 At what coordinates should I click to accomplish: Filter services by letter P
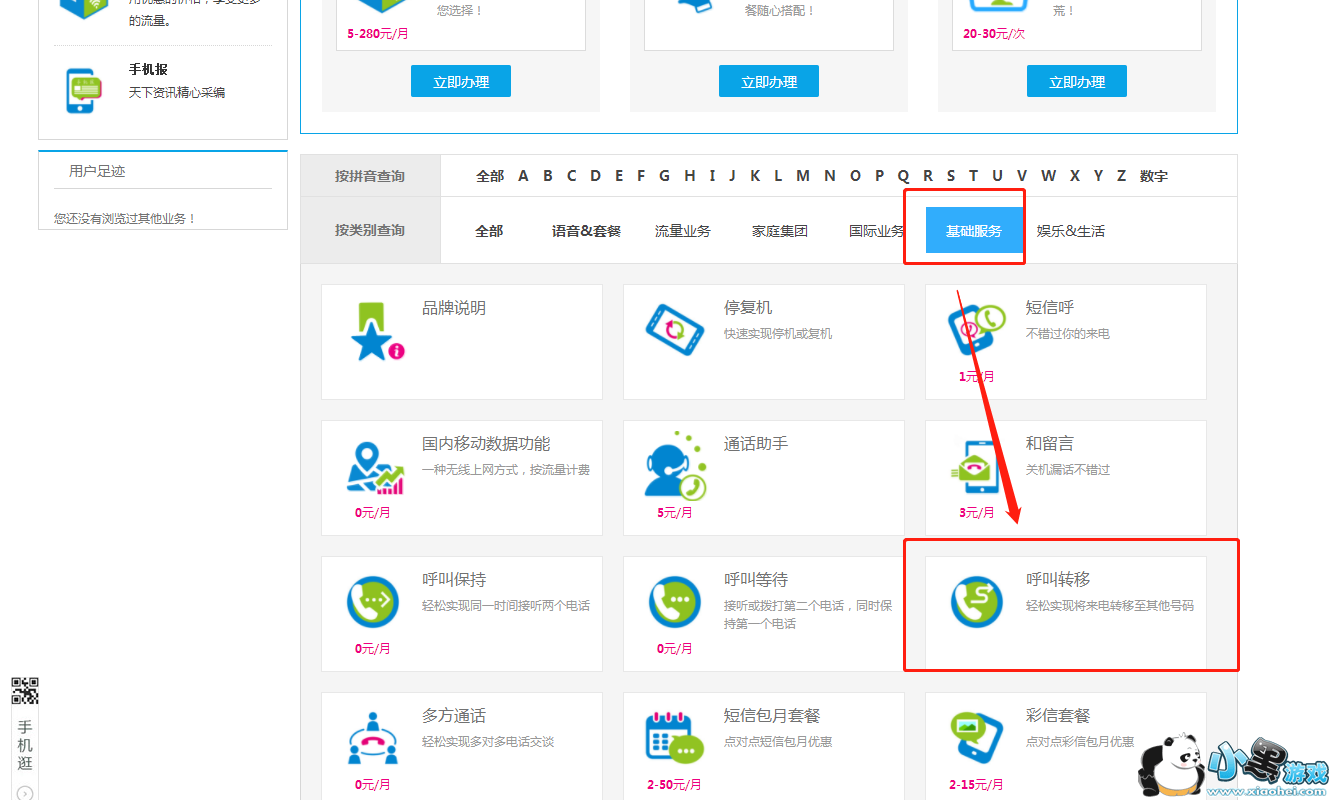pyautogui.click(x=880, y=176)
